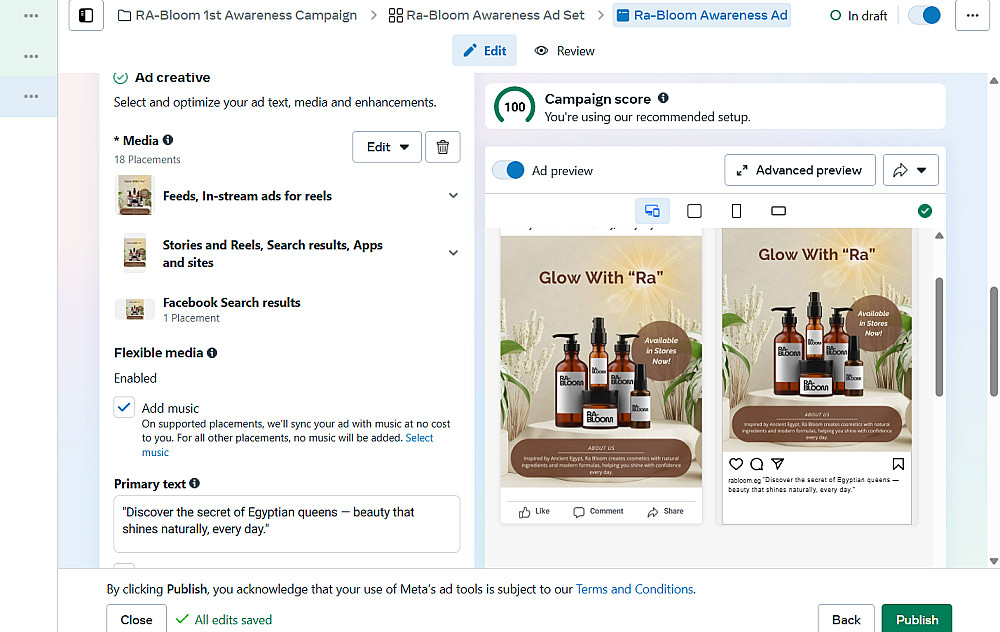Image resolution: width=1000 pixels, height=632 pixels.
Task: Delete media with the trash icon
Action: 443,147
